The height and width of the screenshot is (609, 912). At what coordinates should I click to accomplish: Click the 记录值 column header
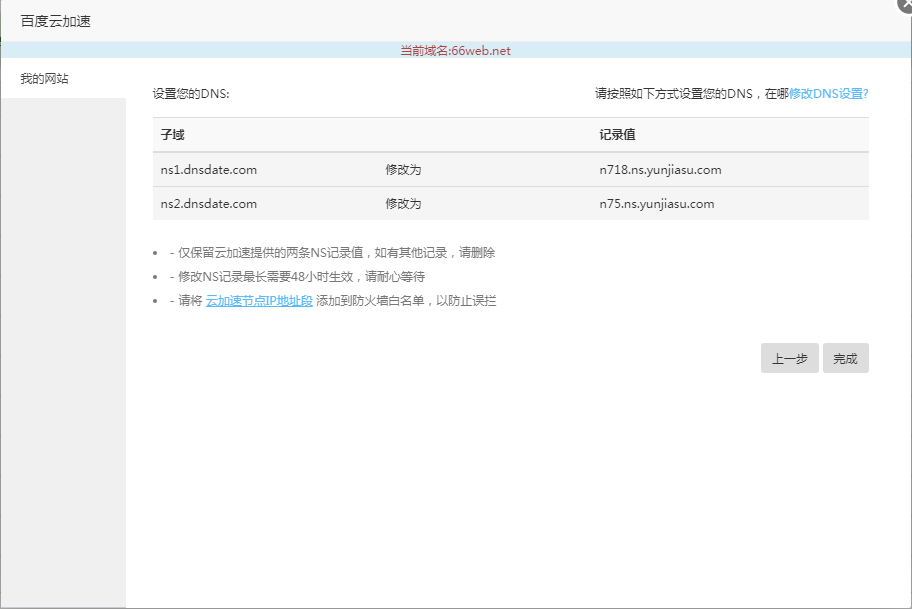[x=617, y=135]
